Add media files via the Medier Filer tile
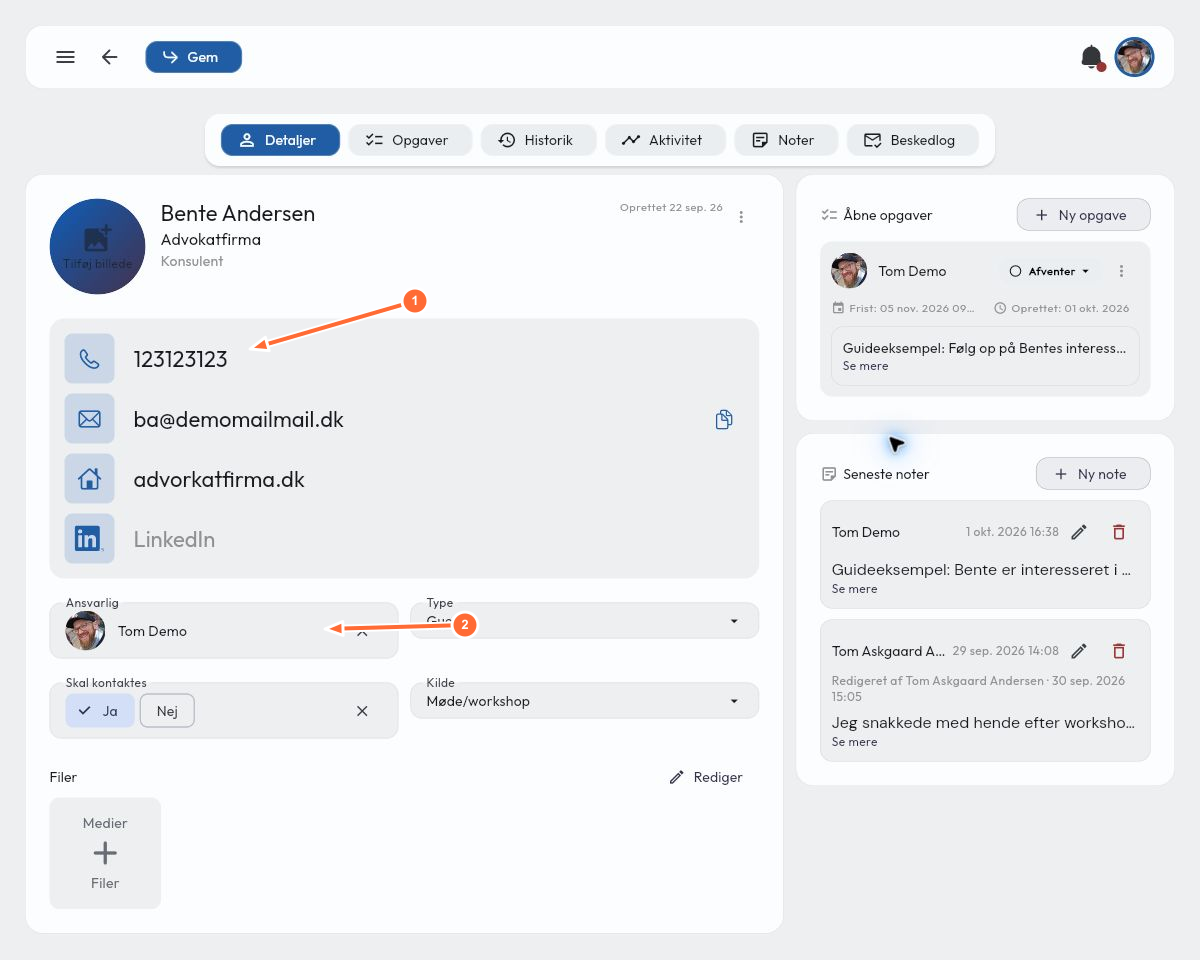 (x=105, y=853)
